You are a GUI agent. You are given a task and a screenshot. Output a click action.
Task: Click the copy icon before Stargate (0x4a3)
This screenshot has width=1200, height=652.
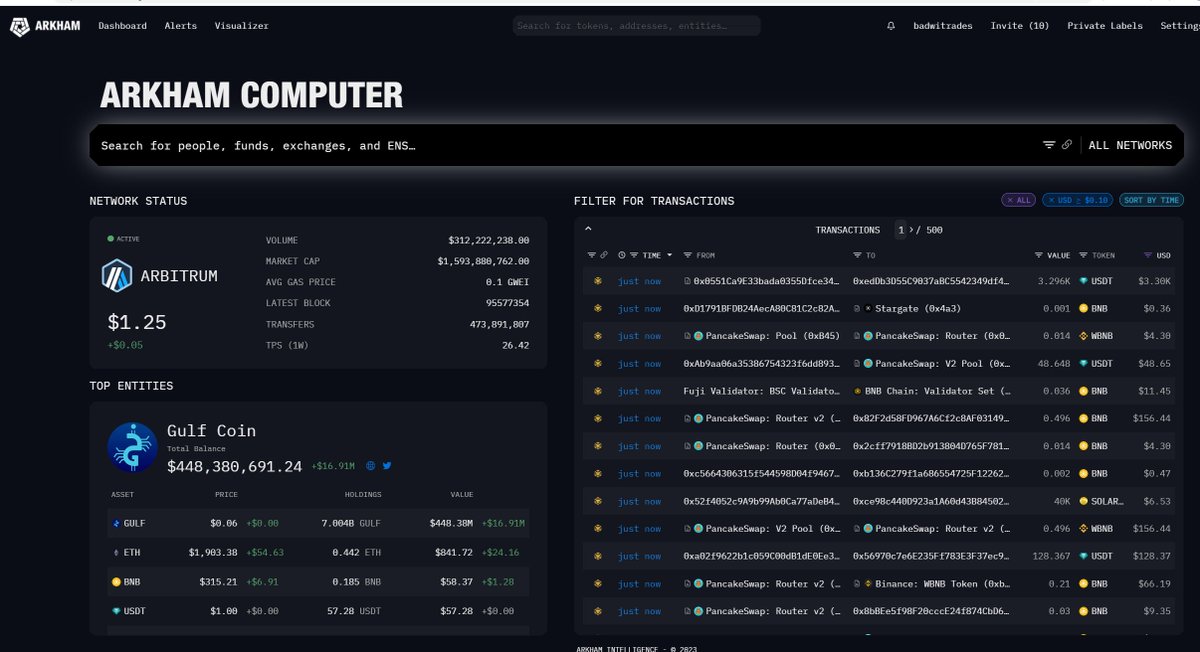[x=857, y=309]
